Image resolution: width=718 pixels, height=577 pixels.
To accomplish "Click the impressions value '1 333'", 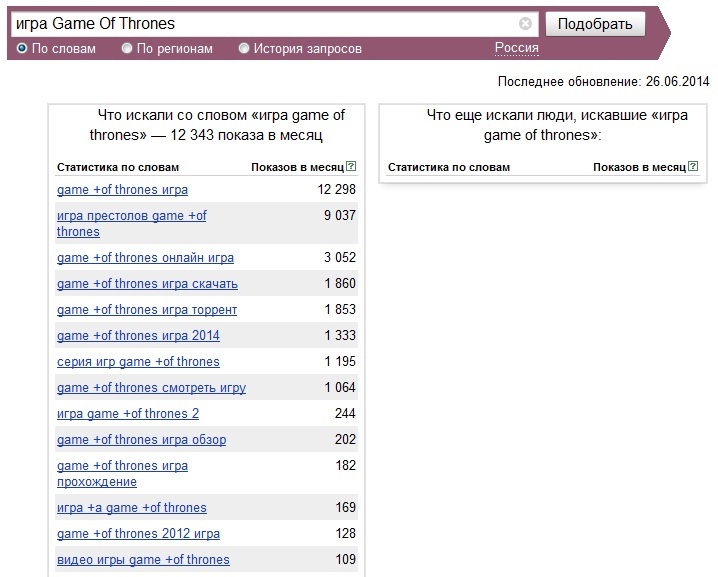I will coord(340,335).
